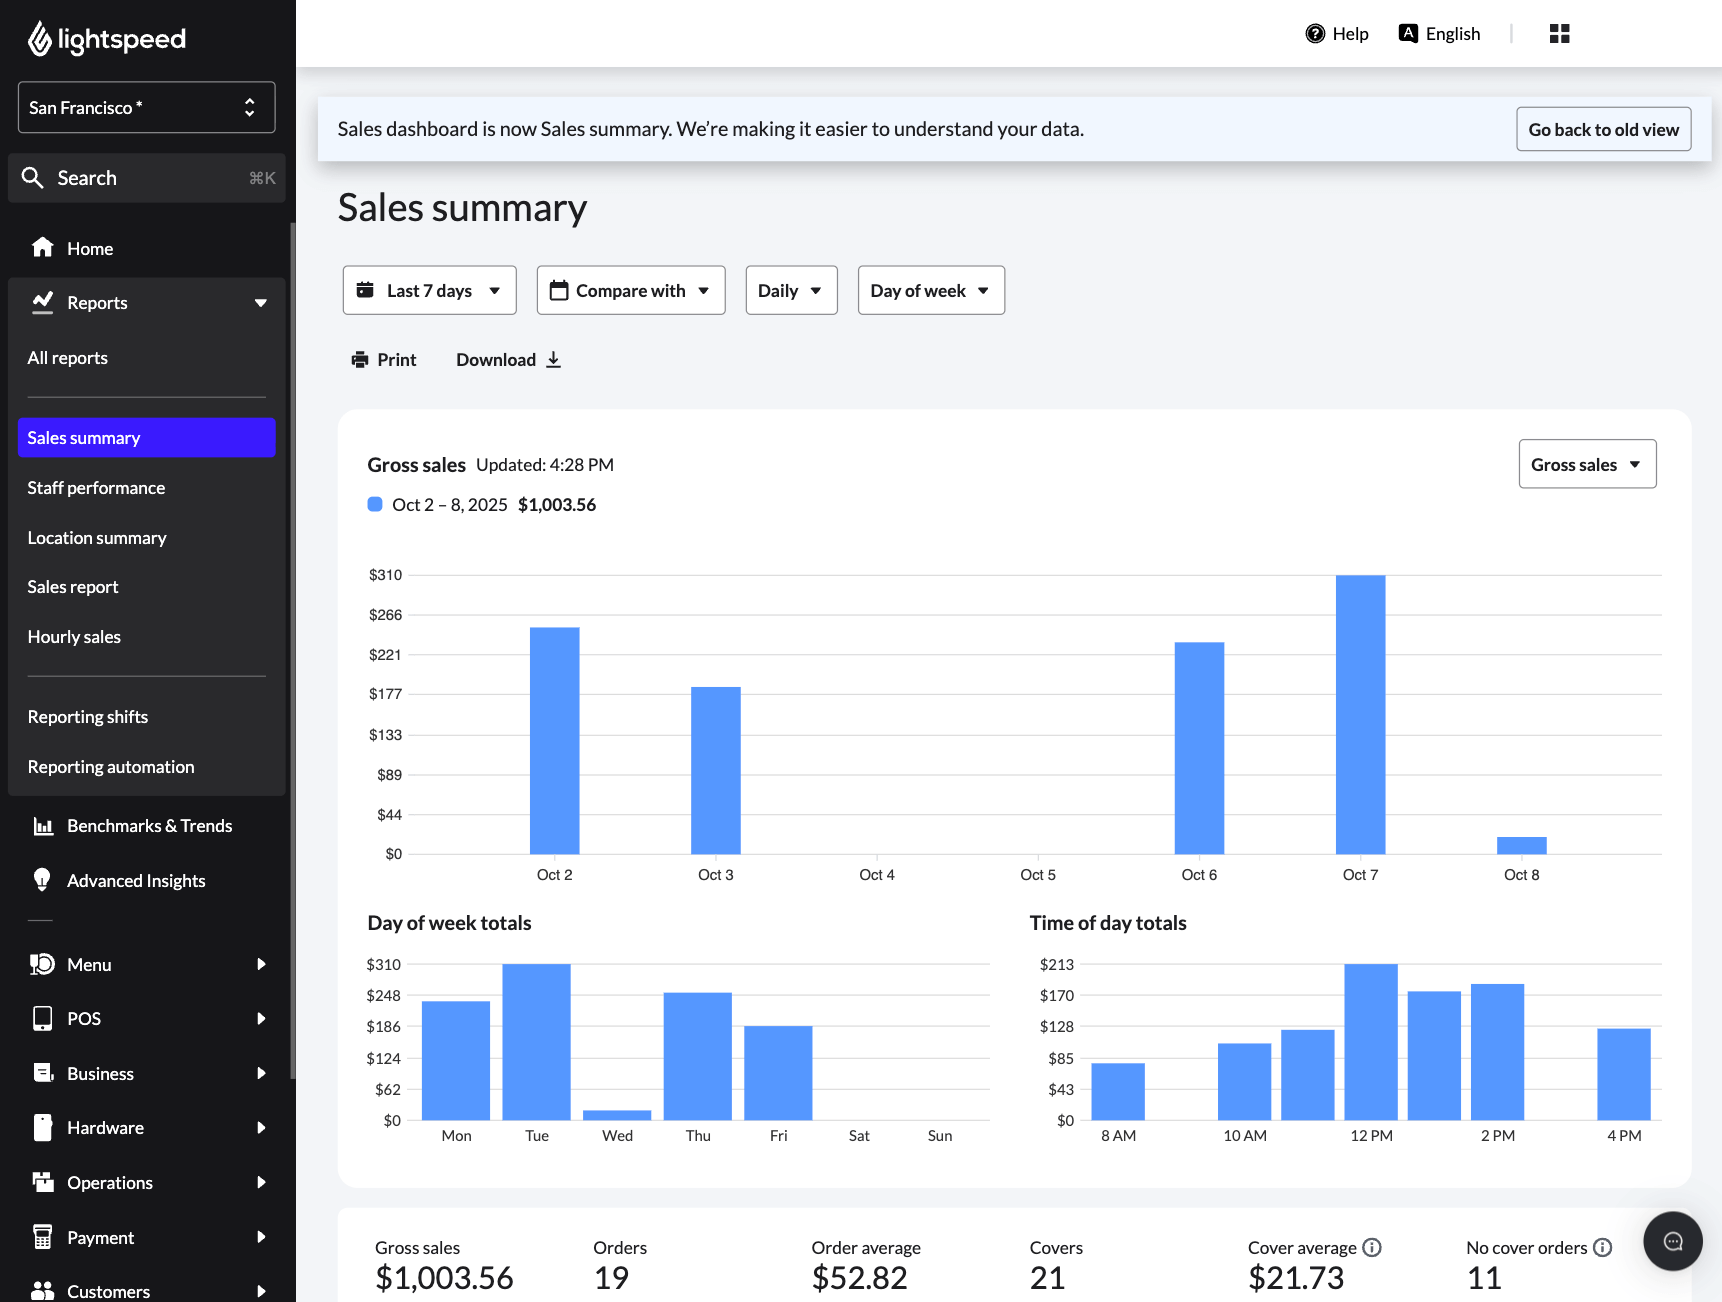Open the apps grid in the header
This screenshot has width=1722, height=1302.
(x=1559, y=33)
